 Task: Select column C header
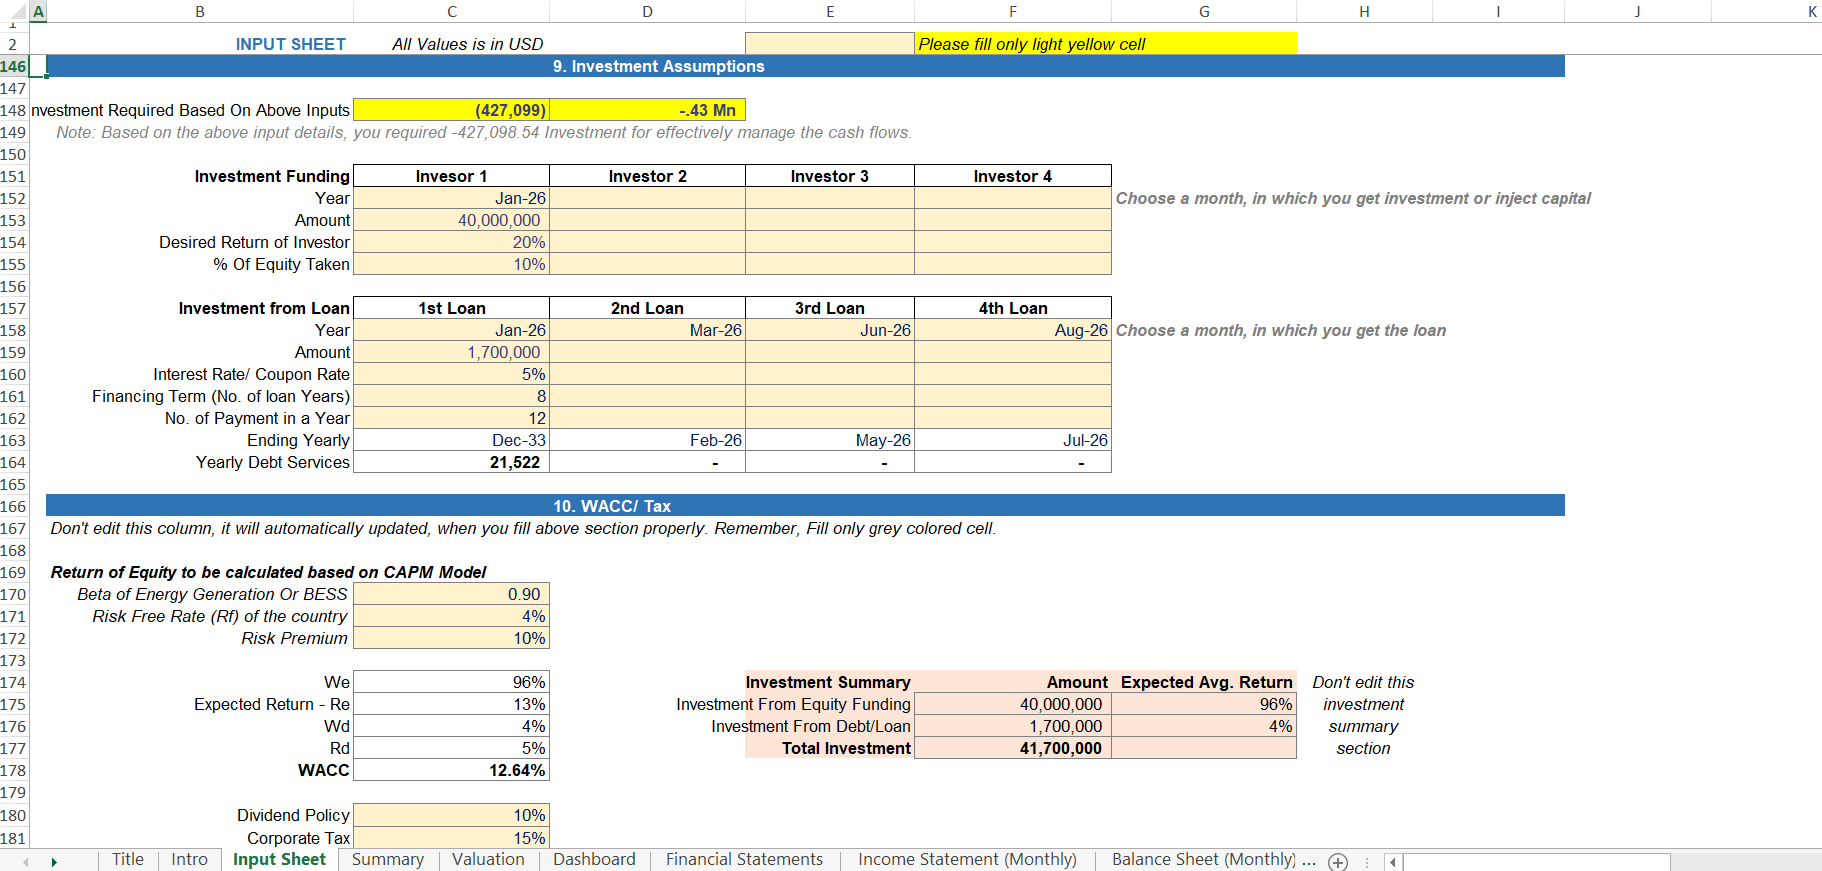[x=452, y=12]
